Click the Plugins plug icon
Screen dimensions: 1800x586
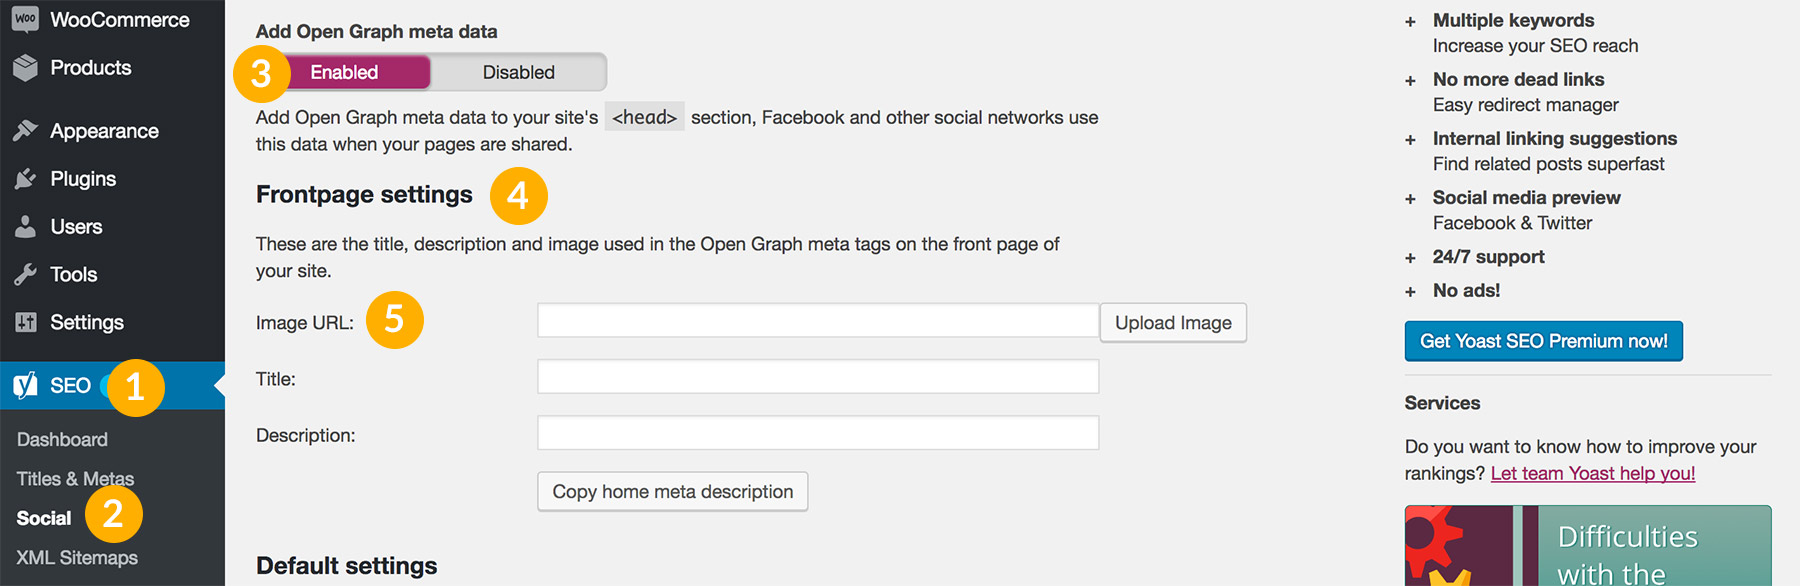pyautogui.click(x=26, y=179)
